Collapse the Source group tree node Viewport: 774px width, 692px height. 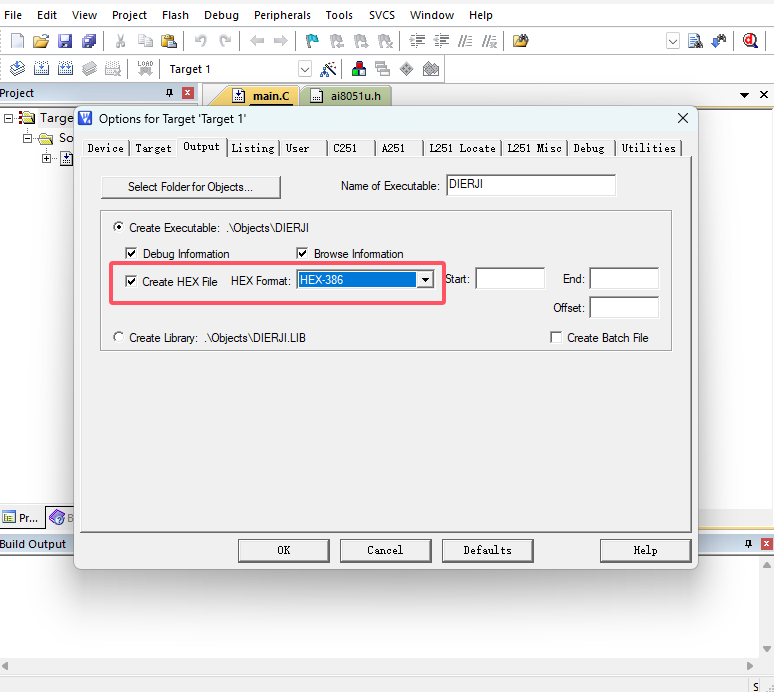pyautogui.click(x=27, y=138)
